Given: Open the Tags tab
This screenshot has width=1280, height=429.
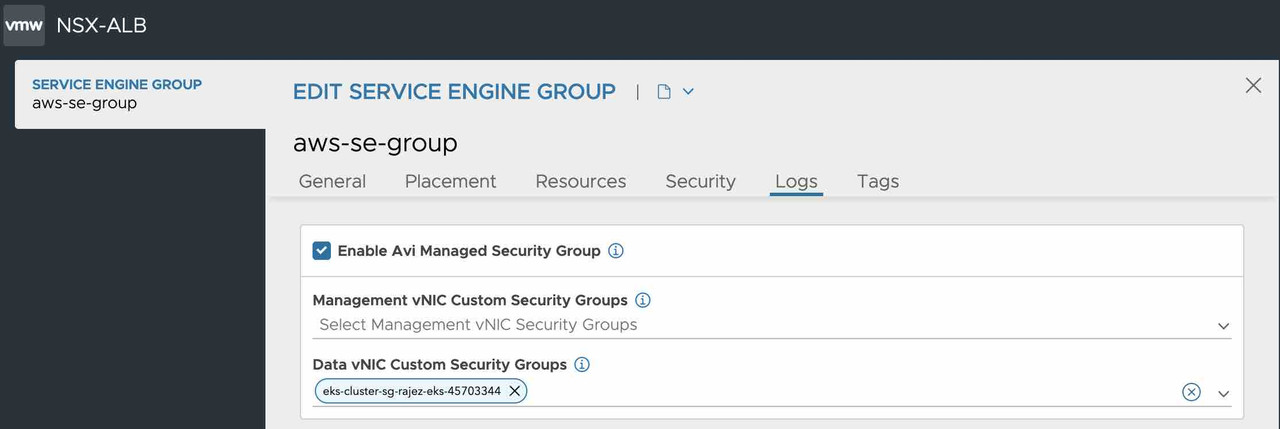Looking at the screenshot, I should click(x=877, y=181).
